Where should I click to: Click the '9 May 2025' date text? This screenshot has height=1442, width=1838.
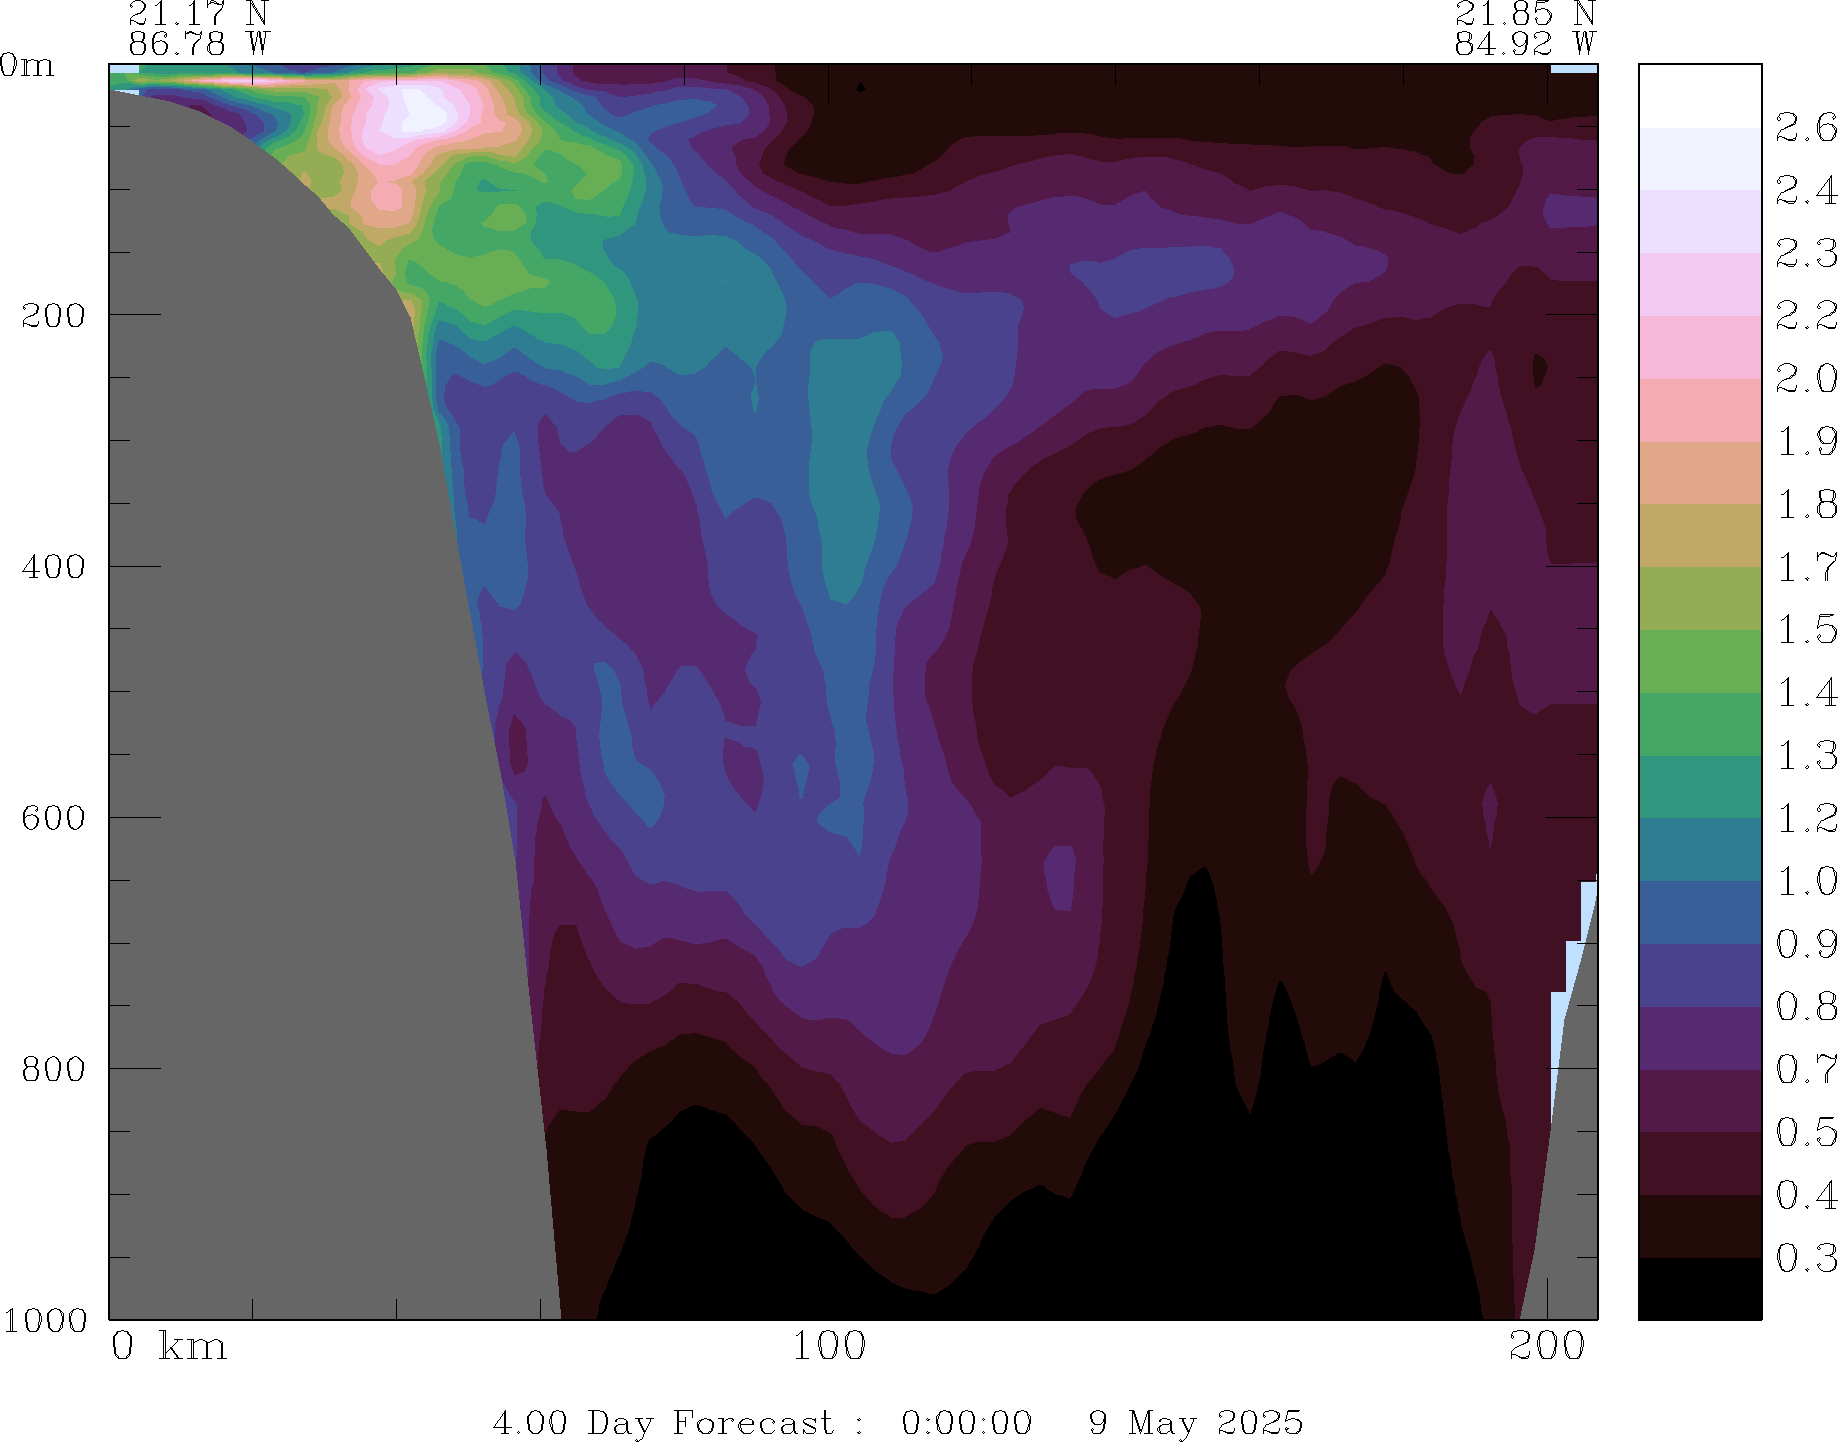tap(1195, 1422)
